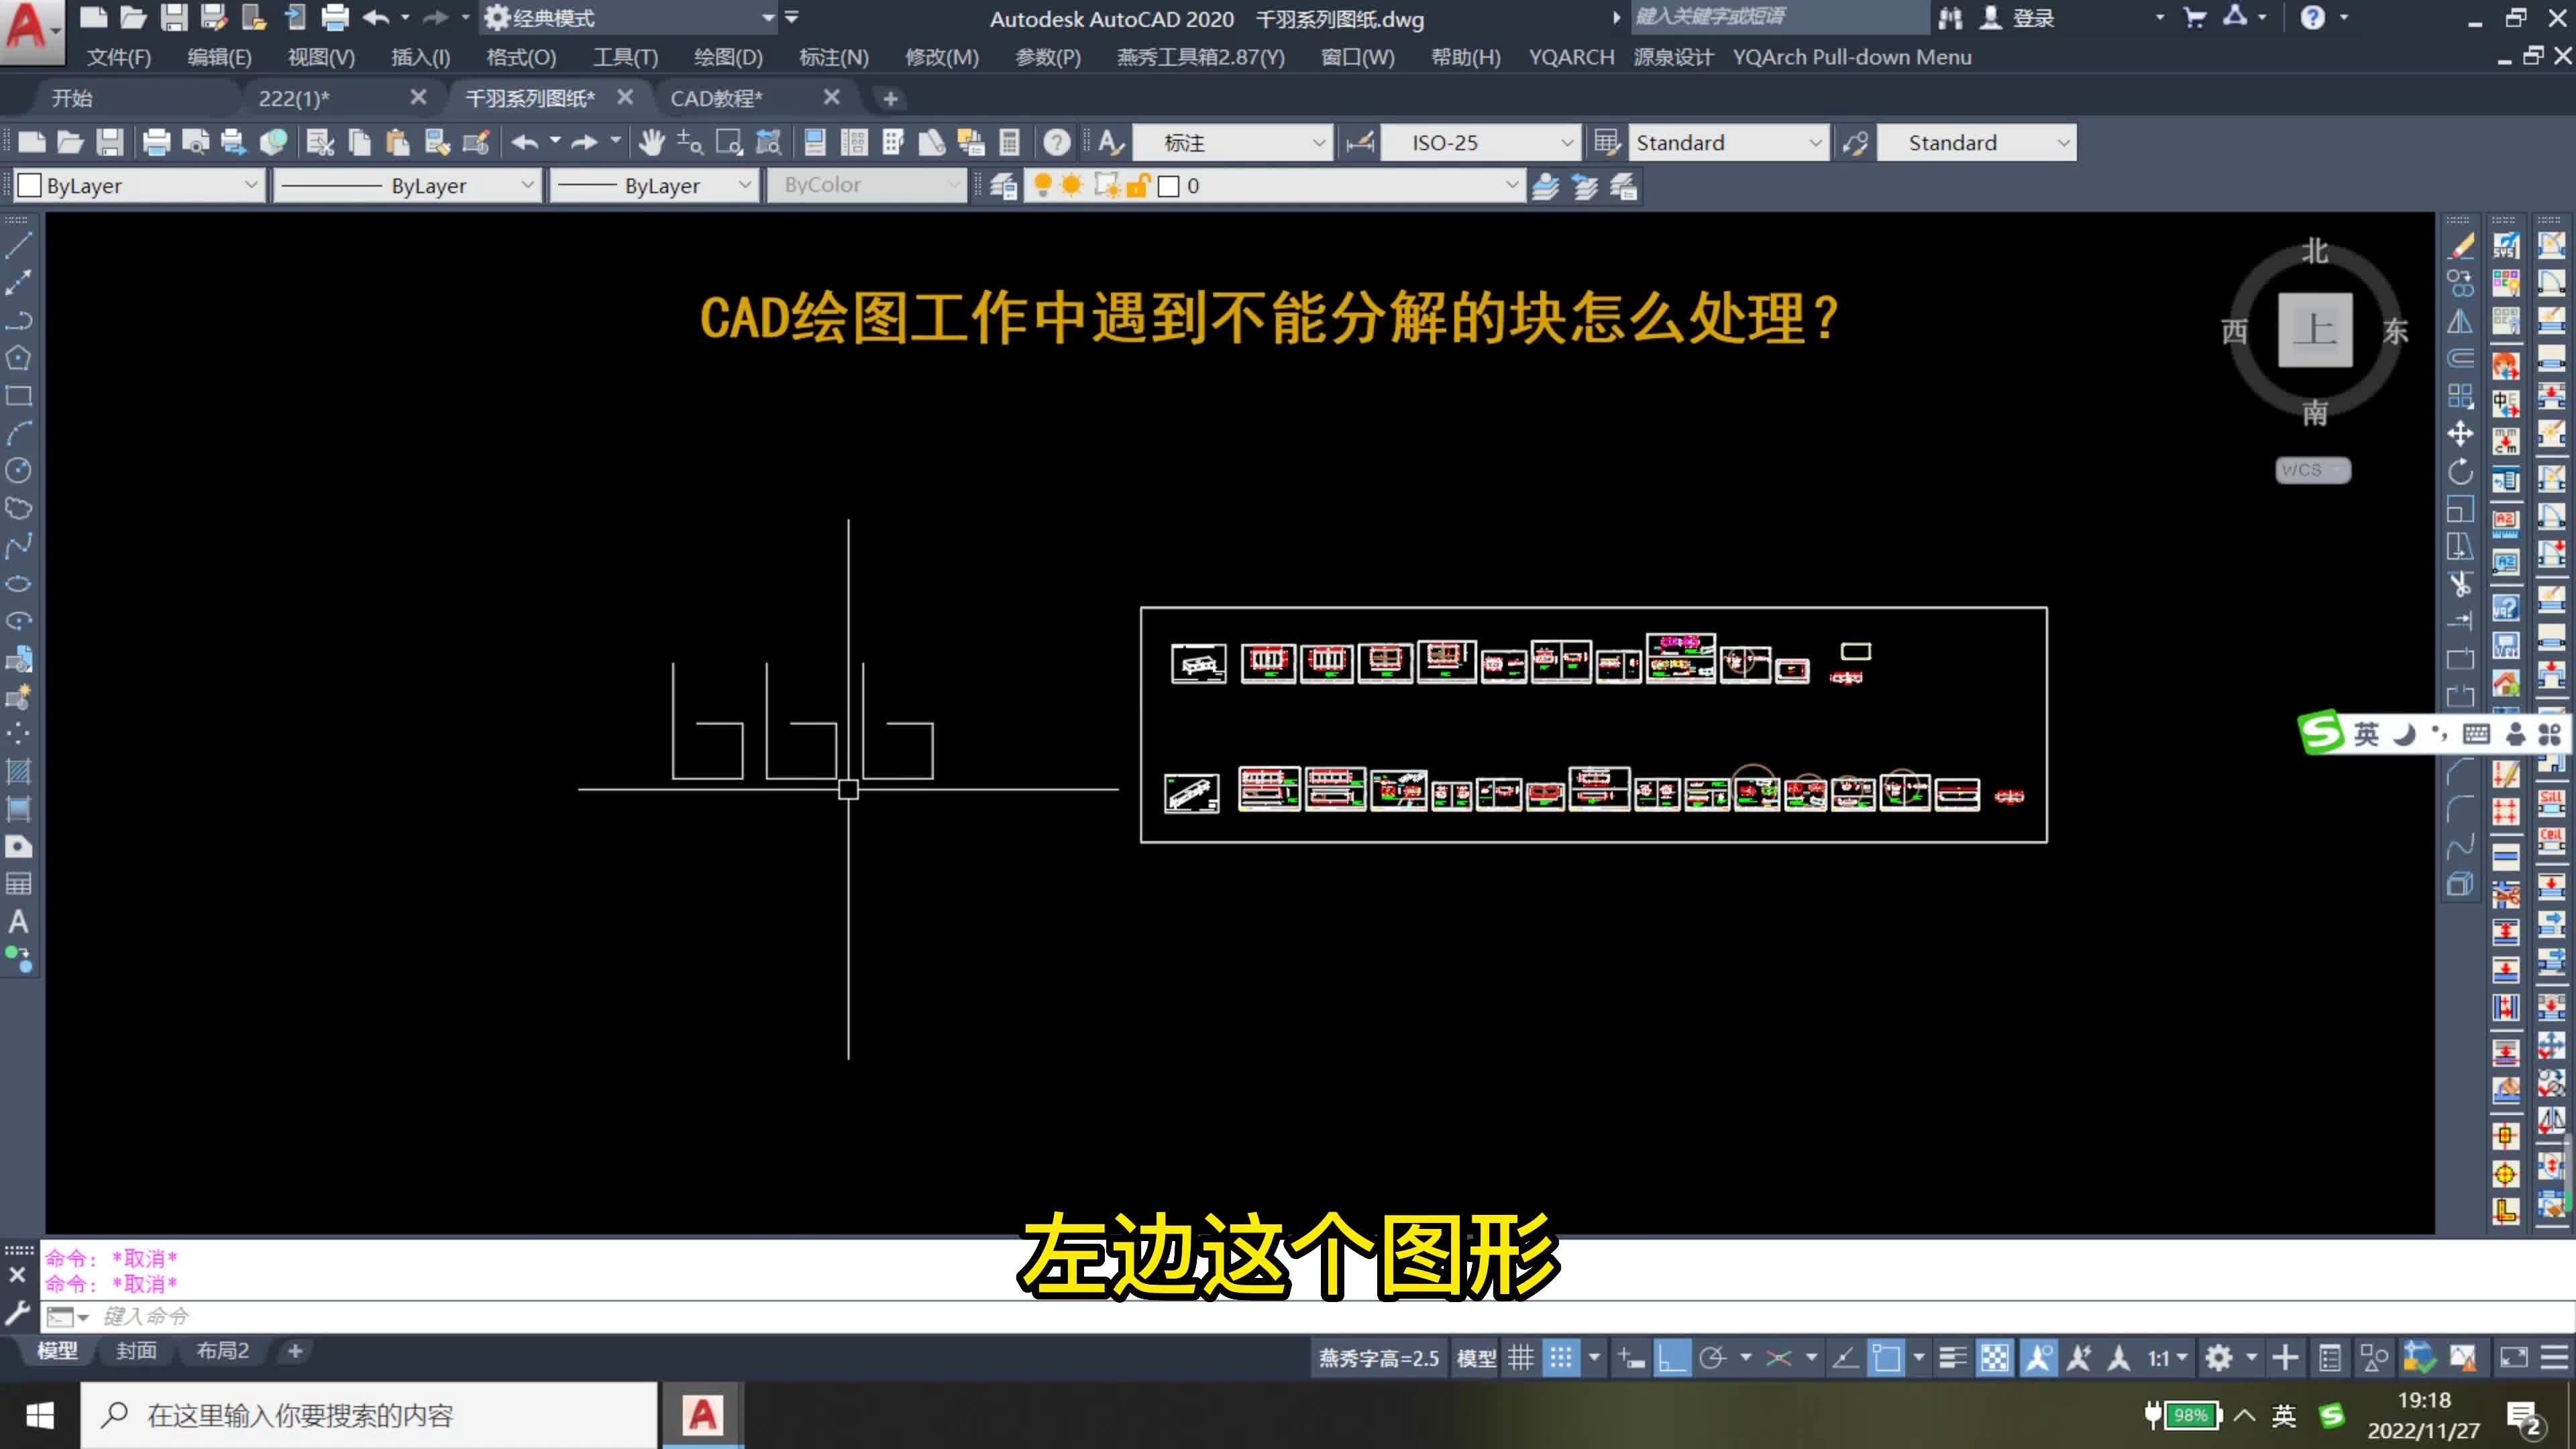Screen dimensions: 2576x1449
Task: Click the Match Properties icon
Action: click(476, 143)
